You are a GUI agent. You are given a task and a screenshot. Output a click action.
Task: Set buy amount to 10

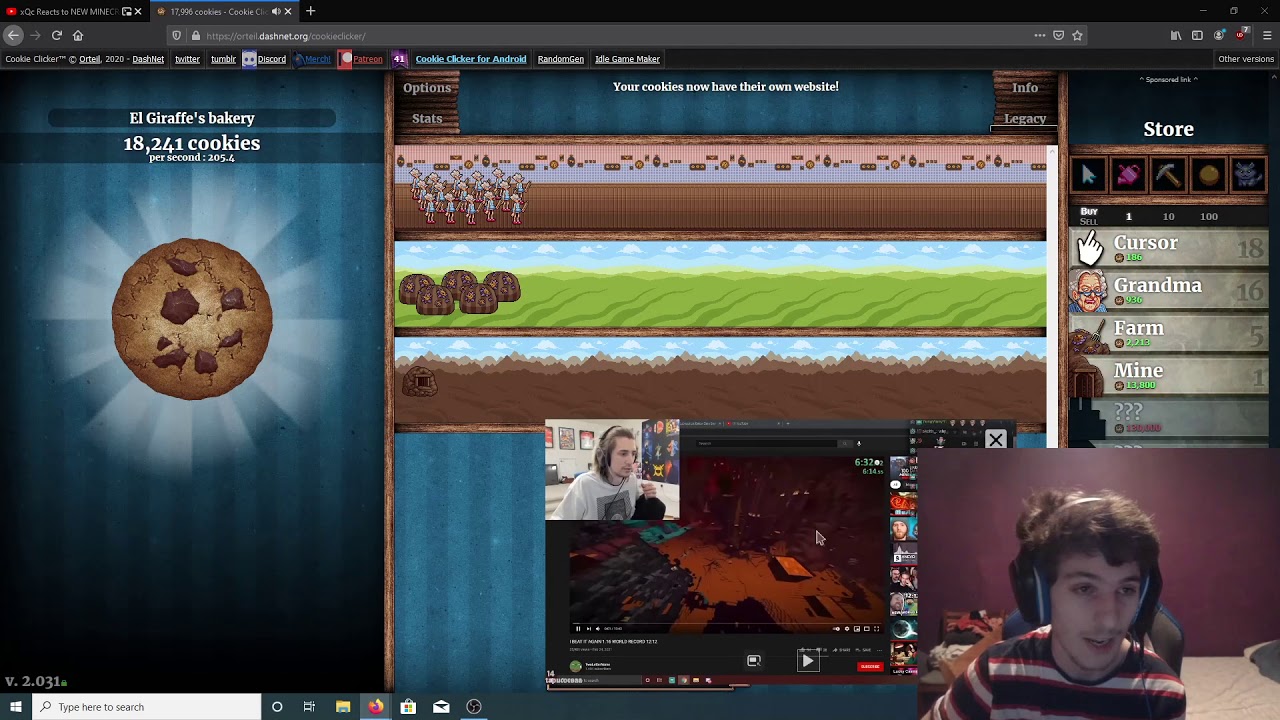coord(1168,216)
